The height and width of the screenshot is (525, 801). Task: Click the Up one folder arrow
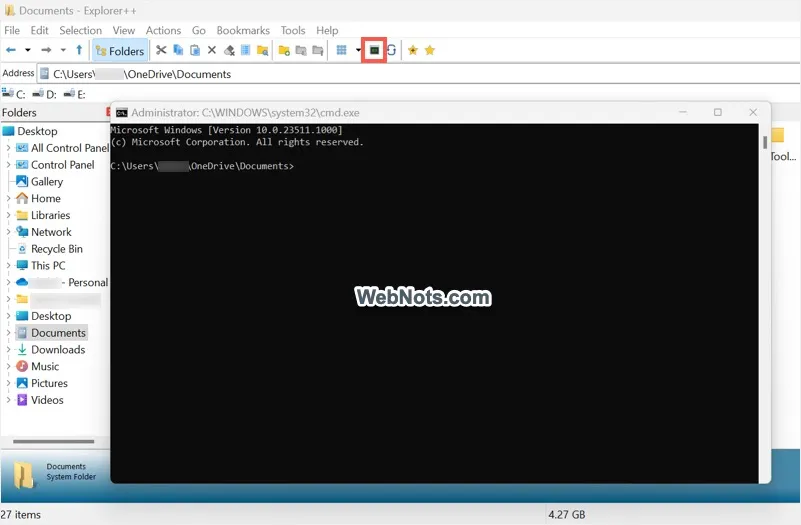coord(79,50)
